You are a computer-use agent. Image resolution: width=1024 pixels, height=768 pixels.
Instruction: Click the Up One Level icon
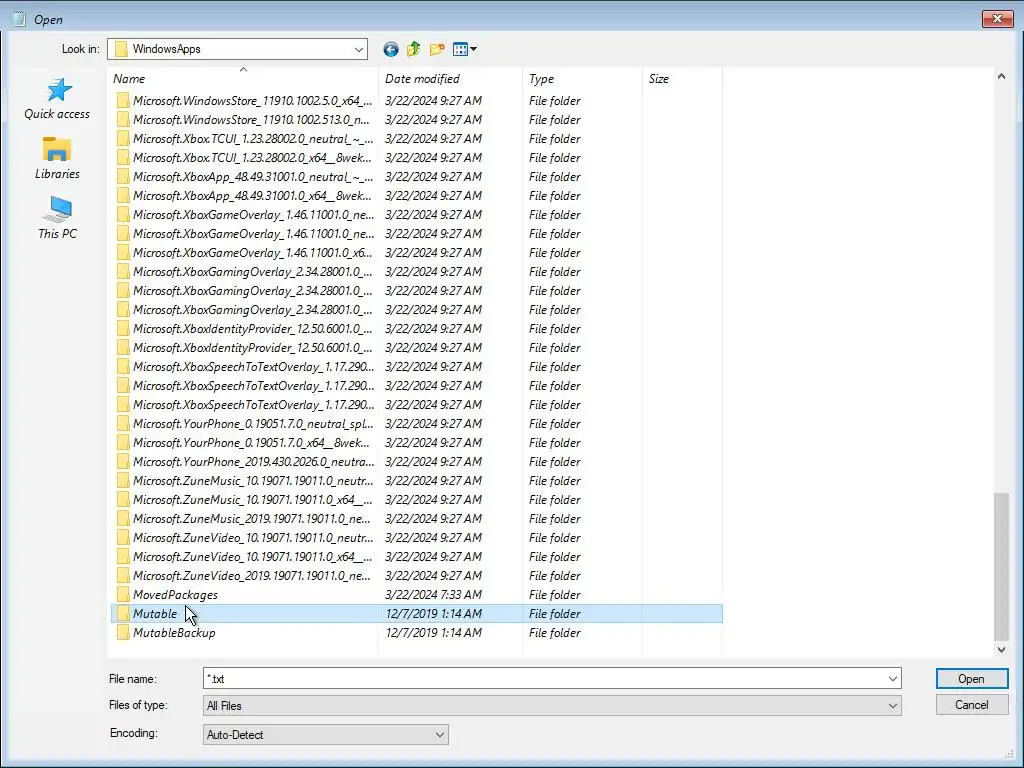[413, 49]
